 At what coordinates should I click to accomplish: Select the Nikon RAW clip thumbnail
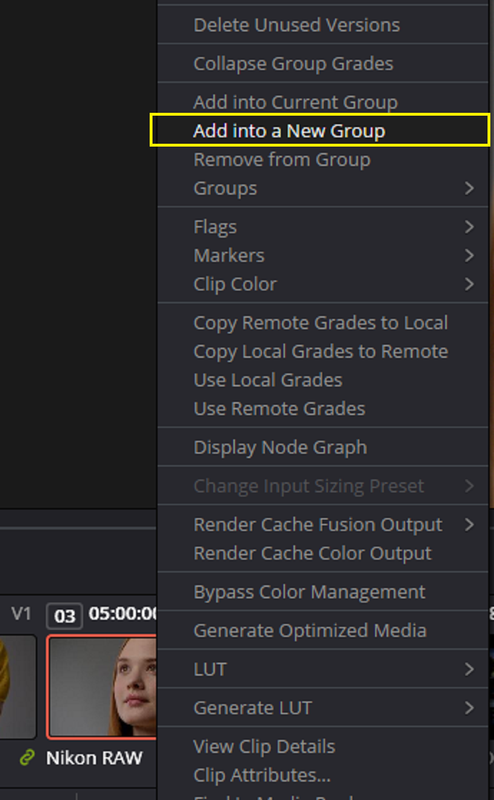[102, 687]
